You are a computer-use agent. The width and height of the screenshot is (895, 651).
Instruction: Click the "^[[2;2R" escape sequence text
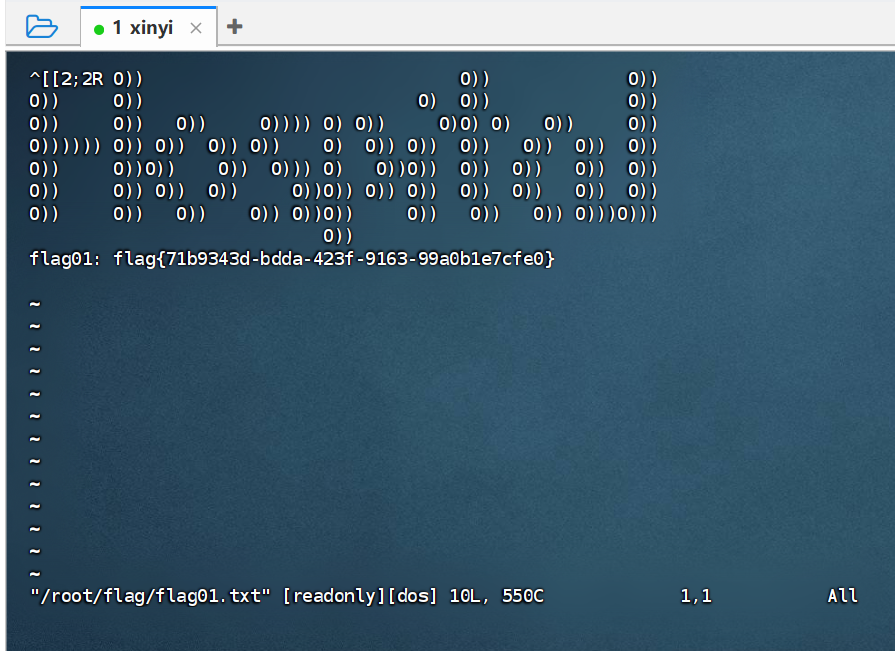(67, 78)
